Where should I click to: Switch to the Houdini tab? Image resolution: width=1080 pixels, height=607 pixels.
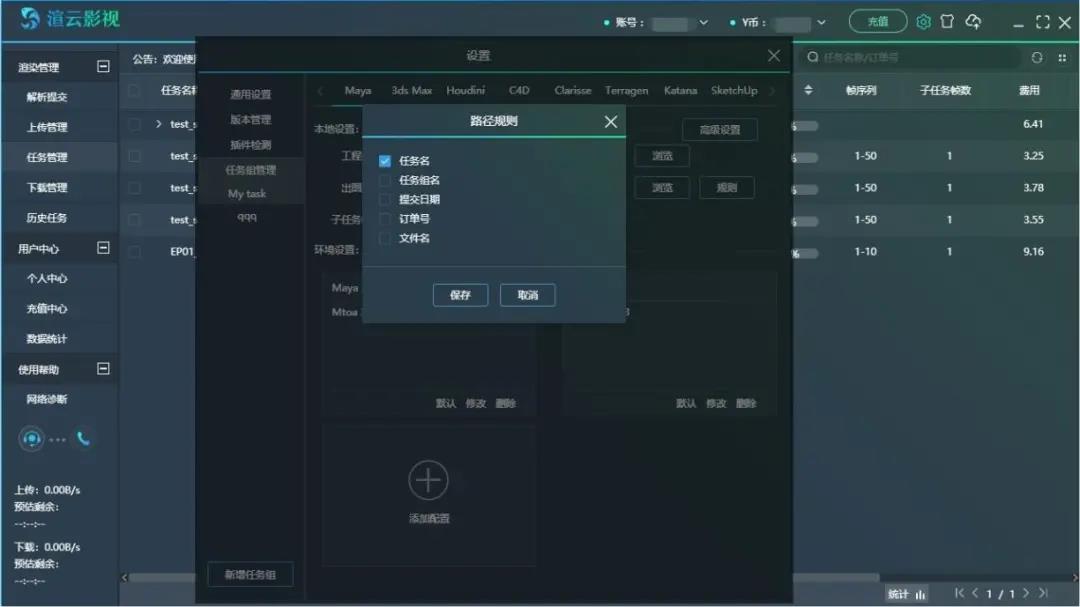[465, 91]
